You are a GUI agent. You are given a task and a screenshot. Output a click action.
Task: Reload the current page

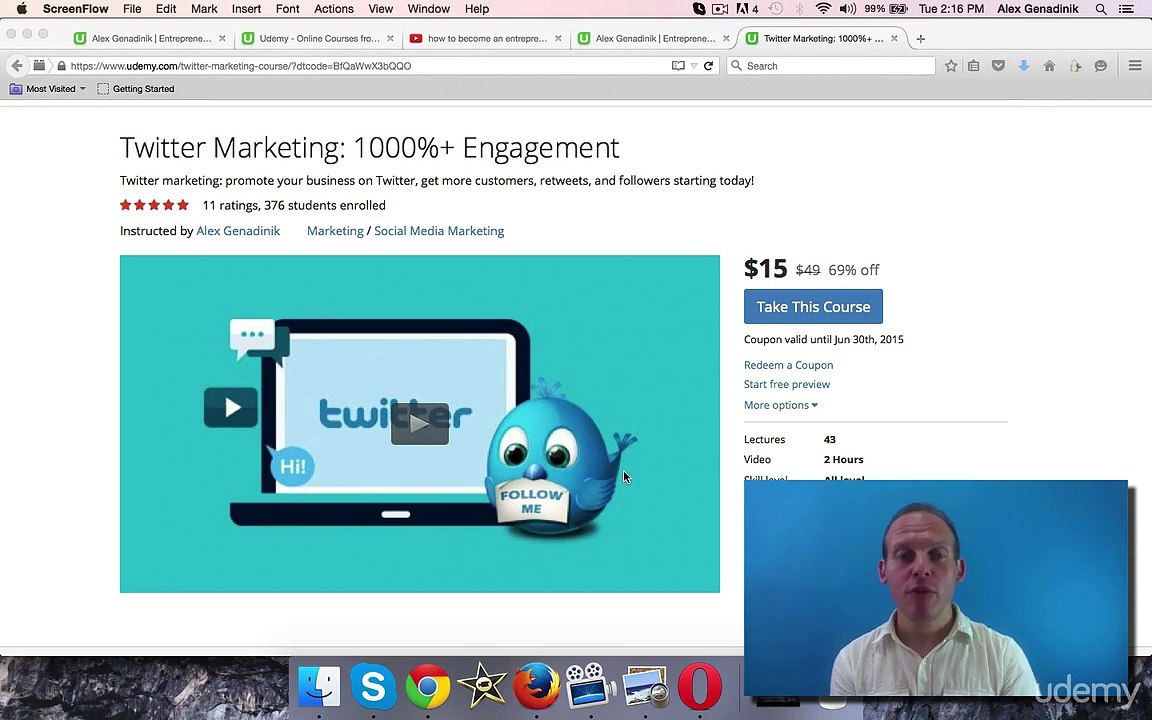tap(708, 65)
